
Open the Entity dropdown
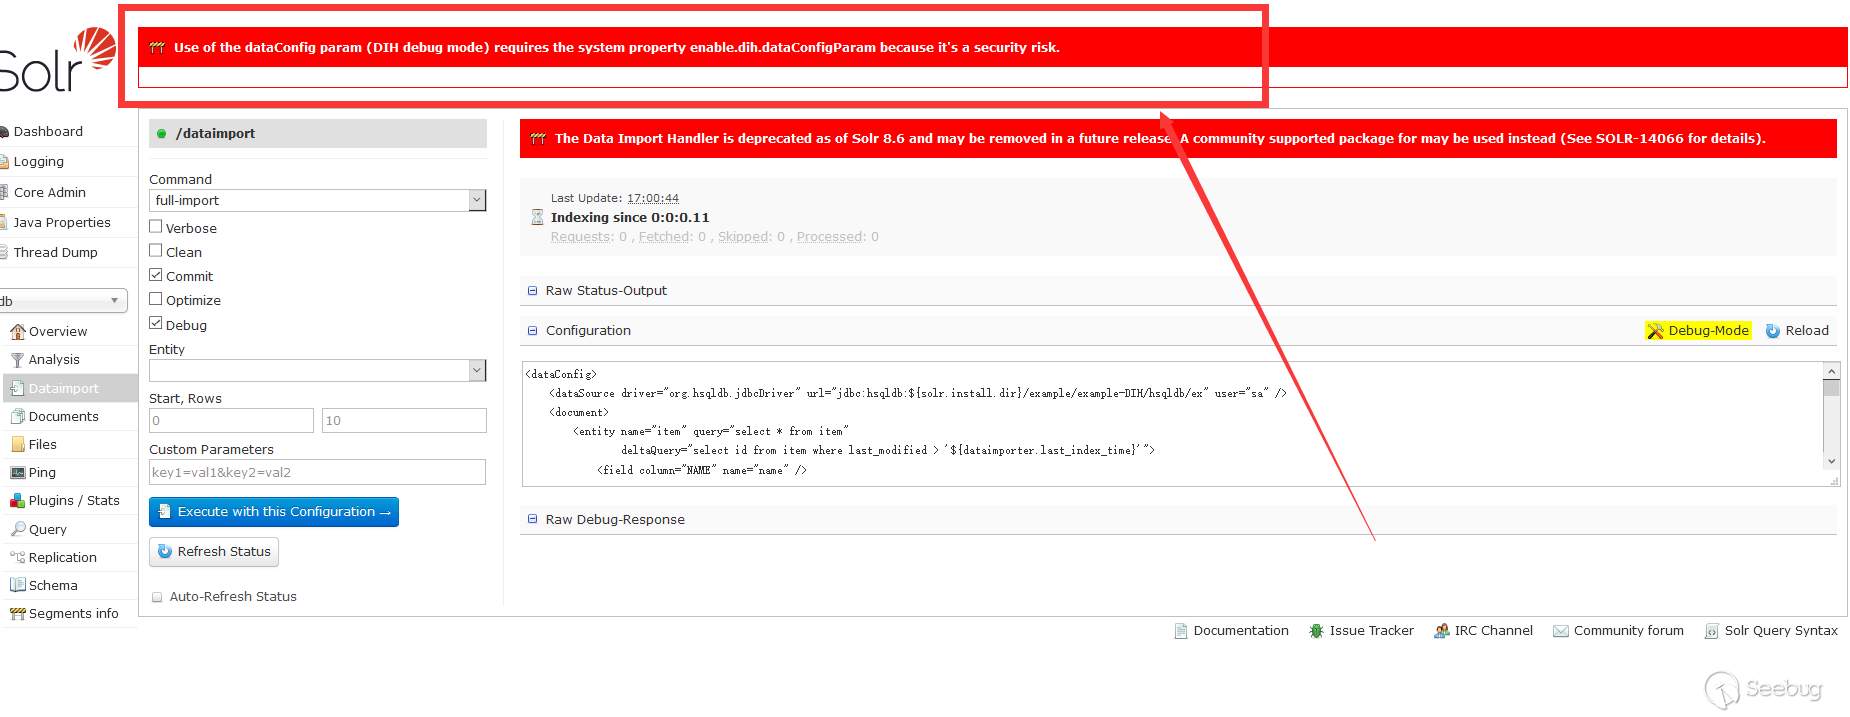click(x=318, y=370)
